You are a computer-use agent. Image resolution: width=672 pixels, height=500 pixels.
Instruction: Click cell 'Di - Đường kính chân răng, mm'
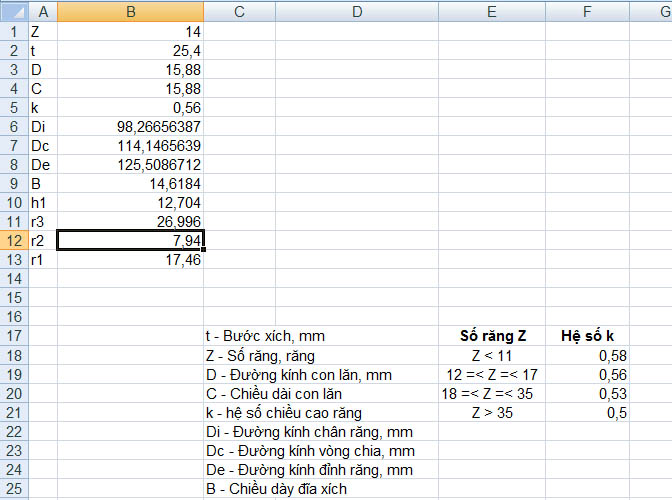point(309,432)
